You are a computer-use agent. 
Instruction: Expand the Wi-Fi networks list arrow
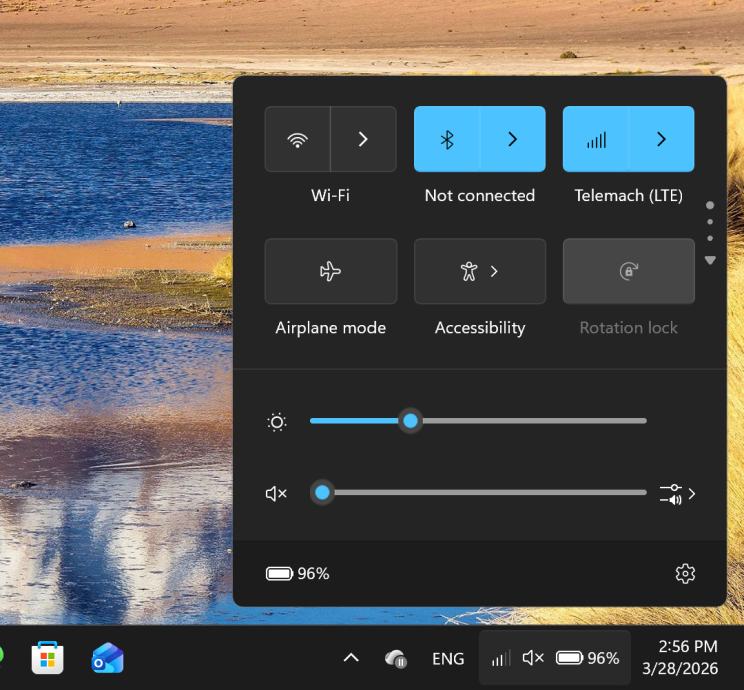coord(363,139)
